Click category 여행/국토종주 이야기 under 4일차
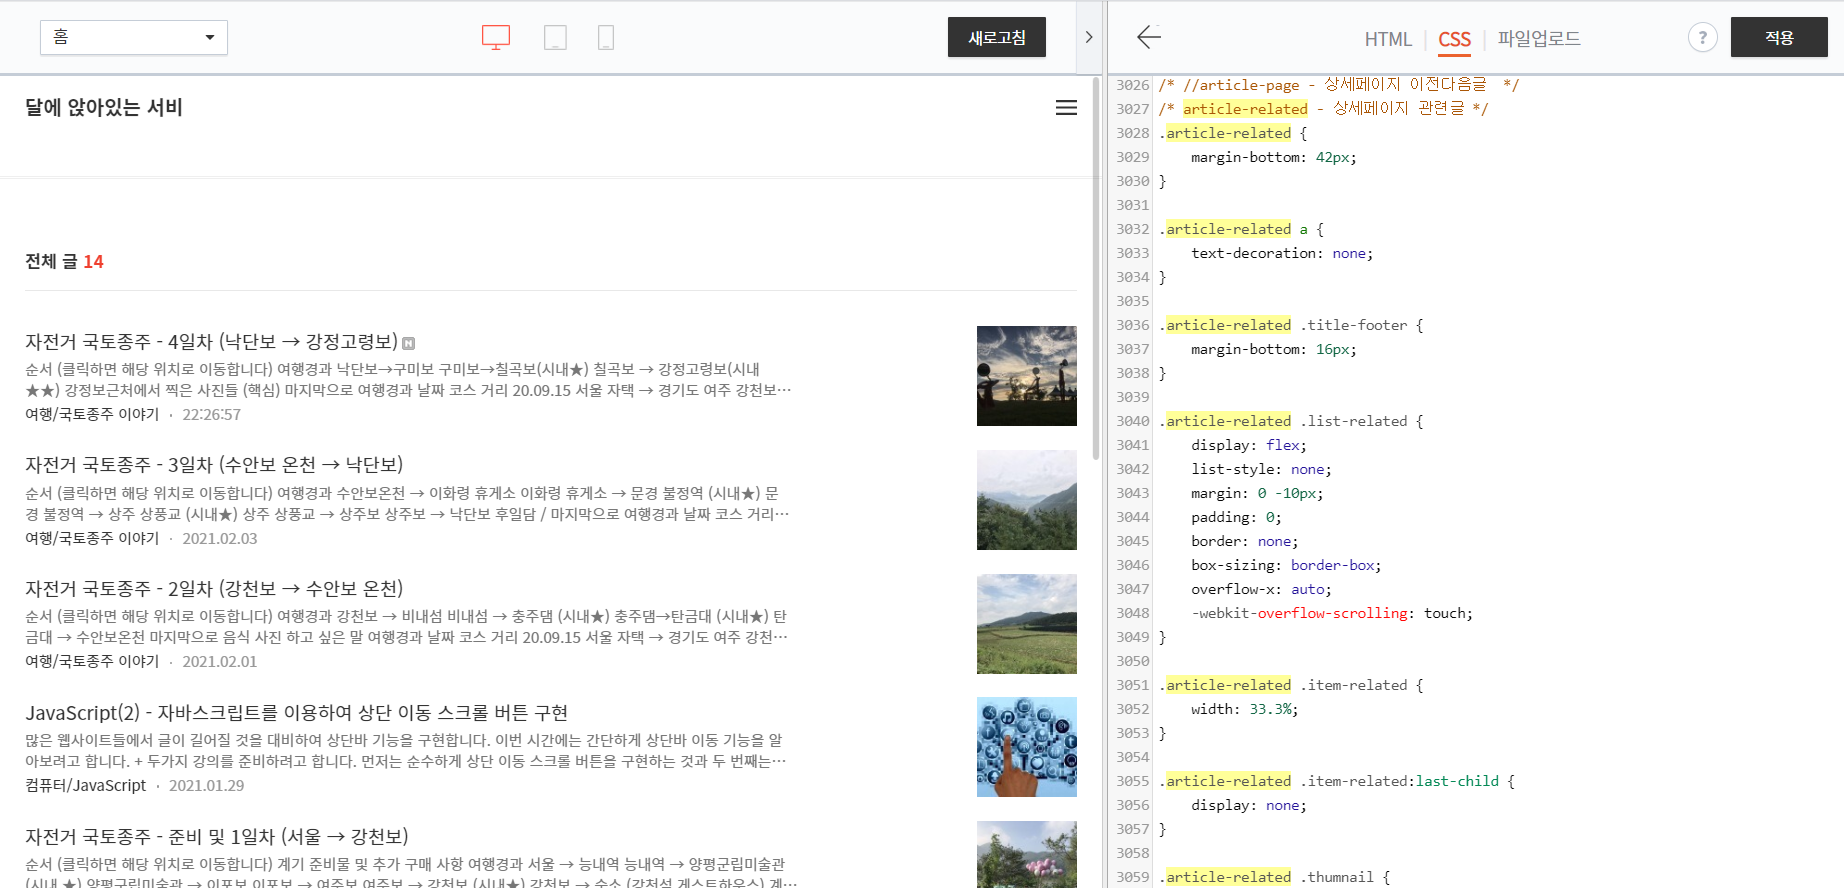The height and width of the screenshot is (888, 1844). [92, 414]
